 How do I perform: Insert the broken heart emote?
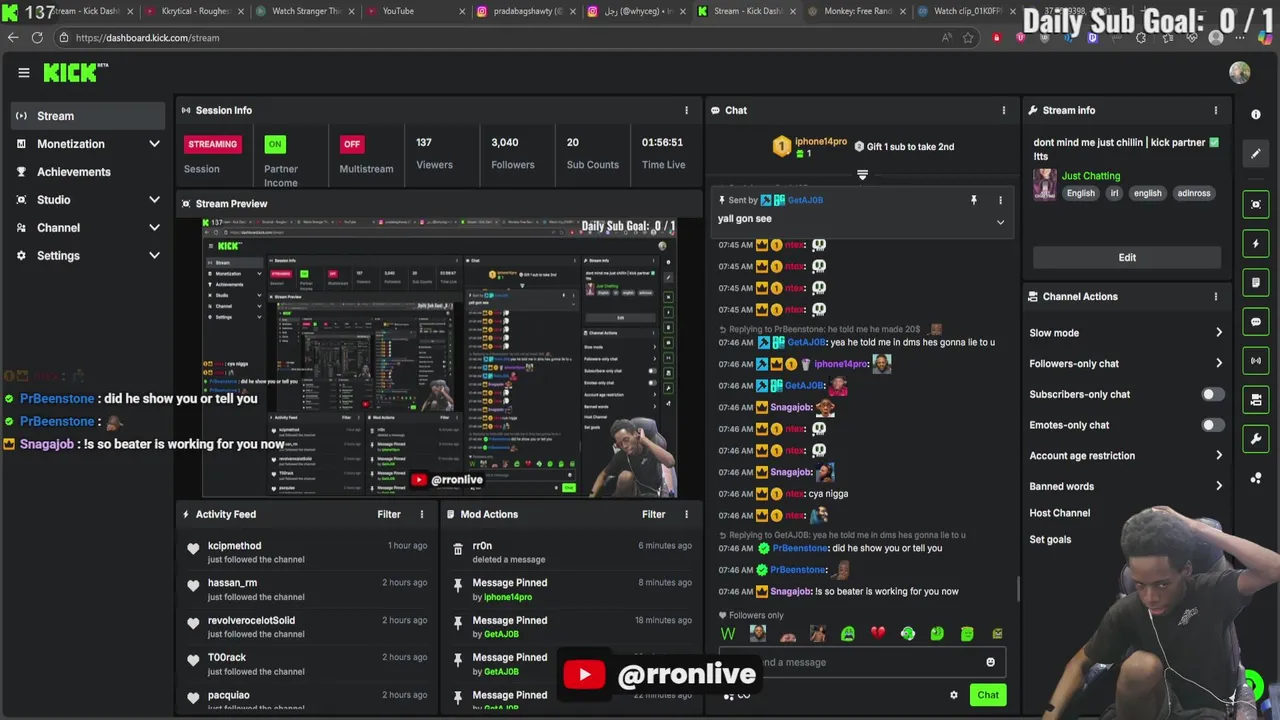pyautogui.click(x=878, y=633)
